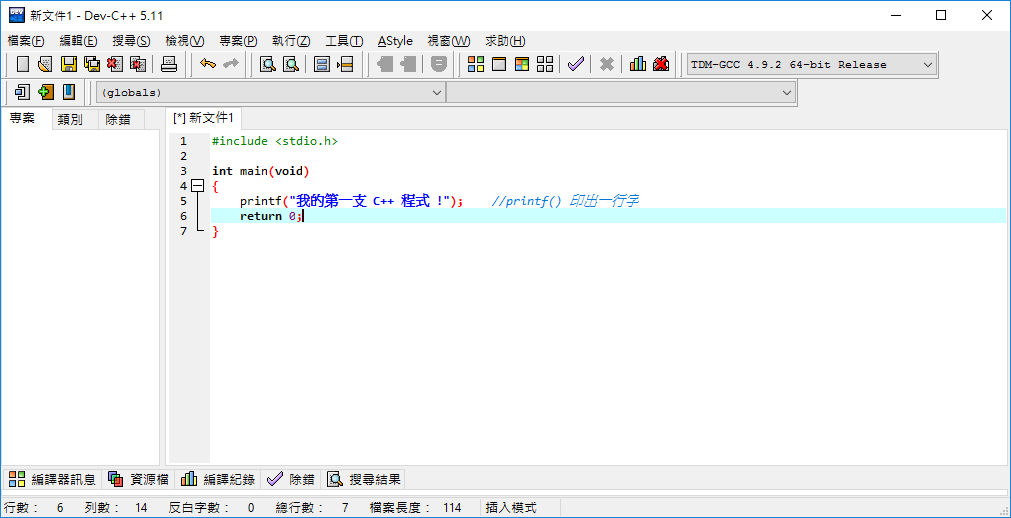Maximize the Dev-C++ window
This screenshot has width=1011, height=518.
click(x=941, y=15)
